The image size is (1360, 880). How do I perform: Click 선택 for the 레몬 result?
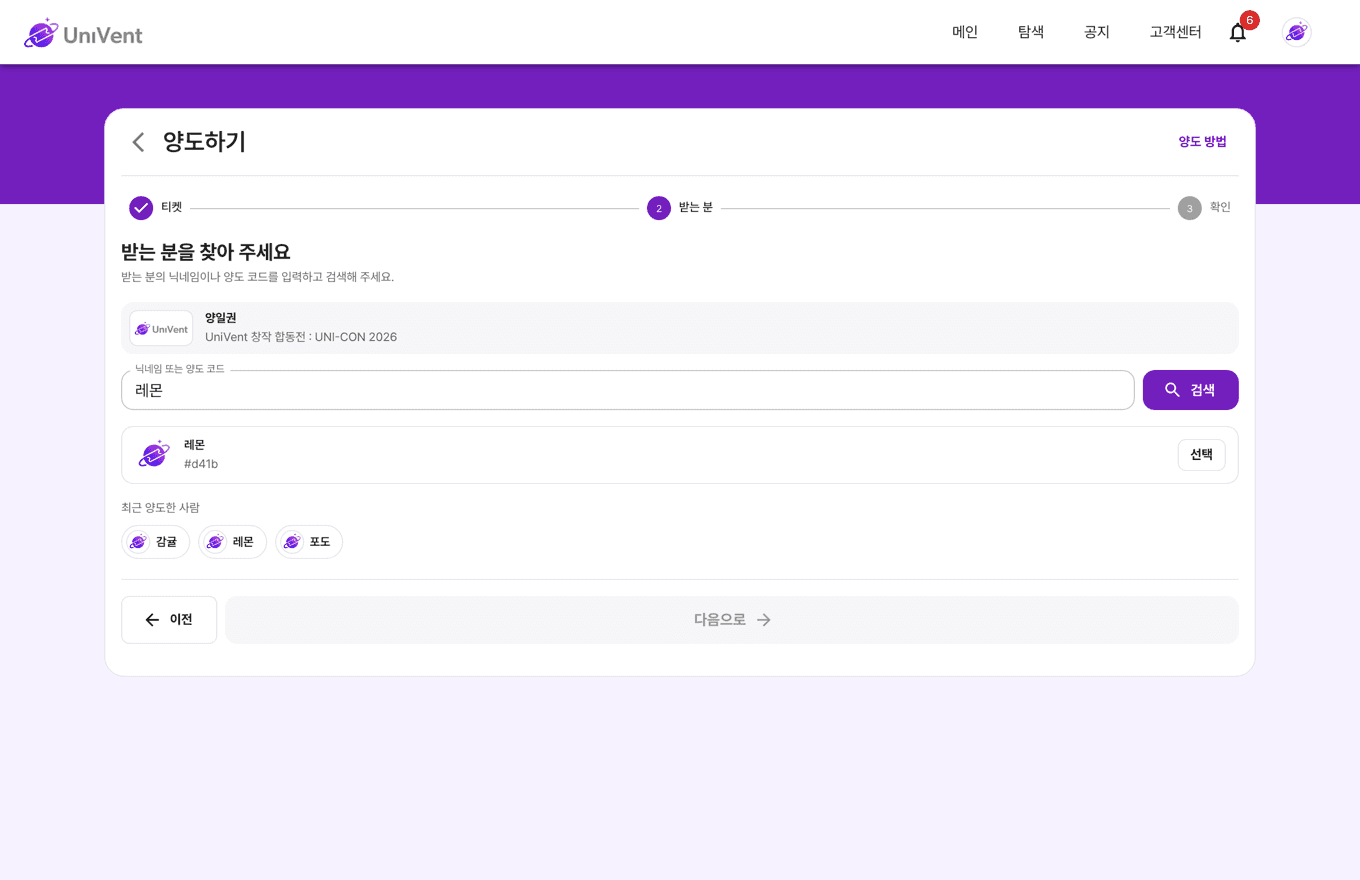click(1202, 455)
